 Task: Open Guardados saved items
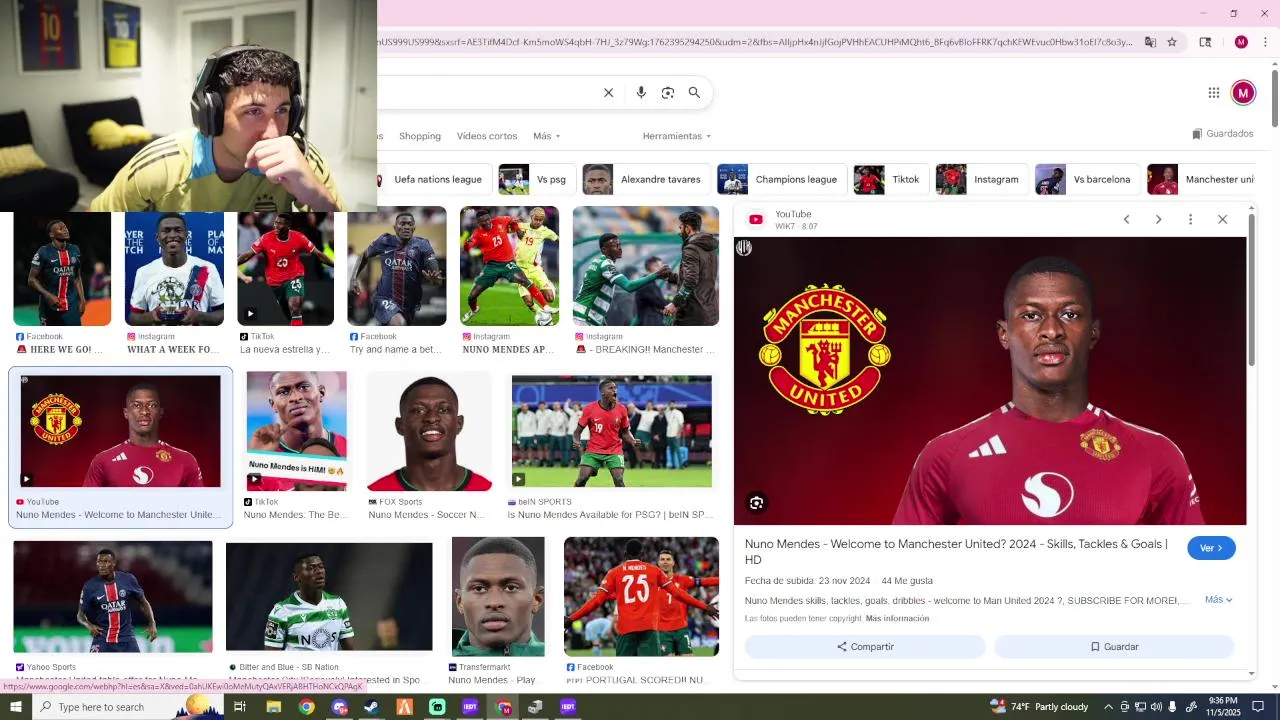tap(1223, 134)
